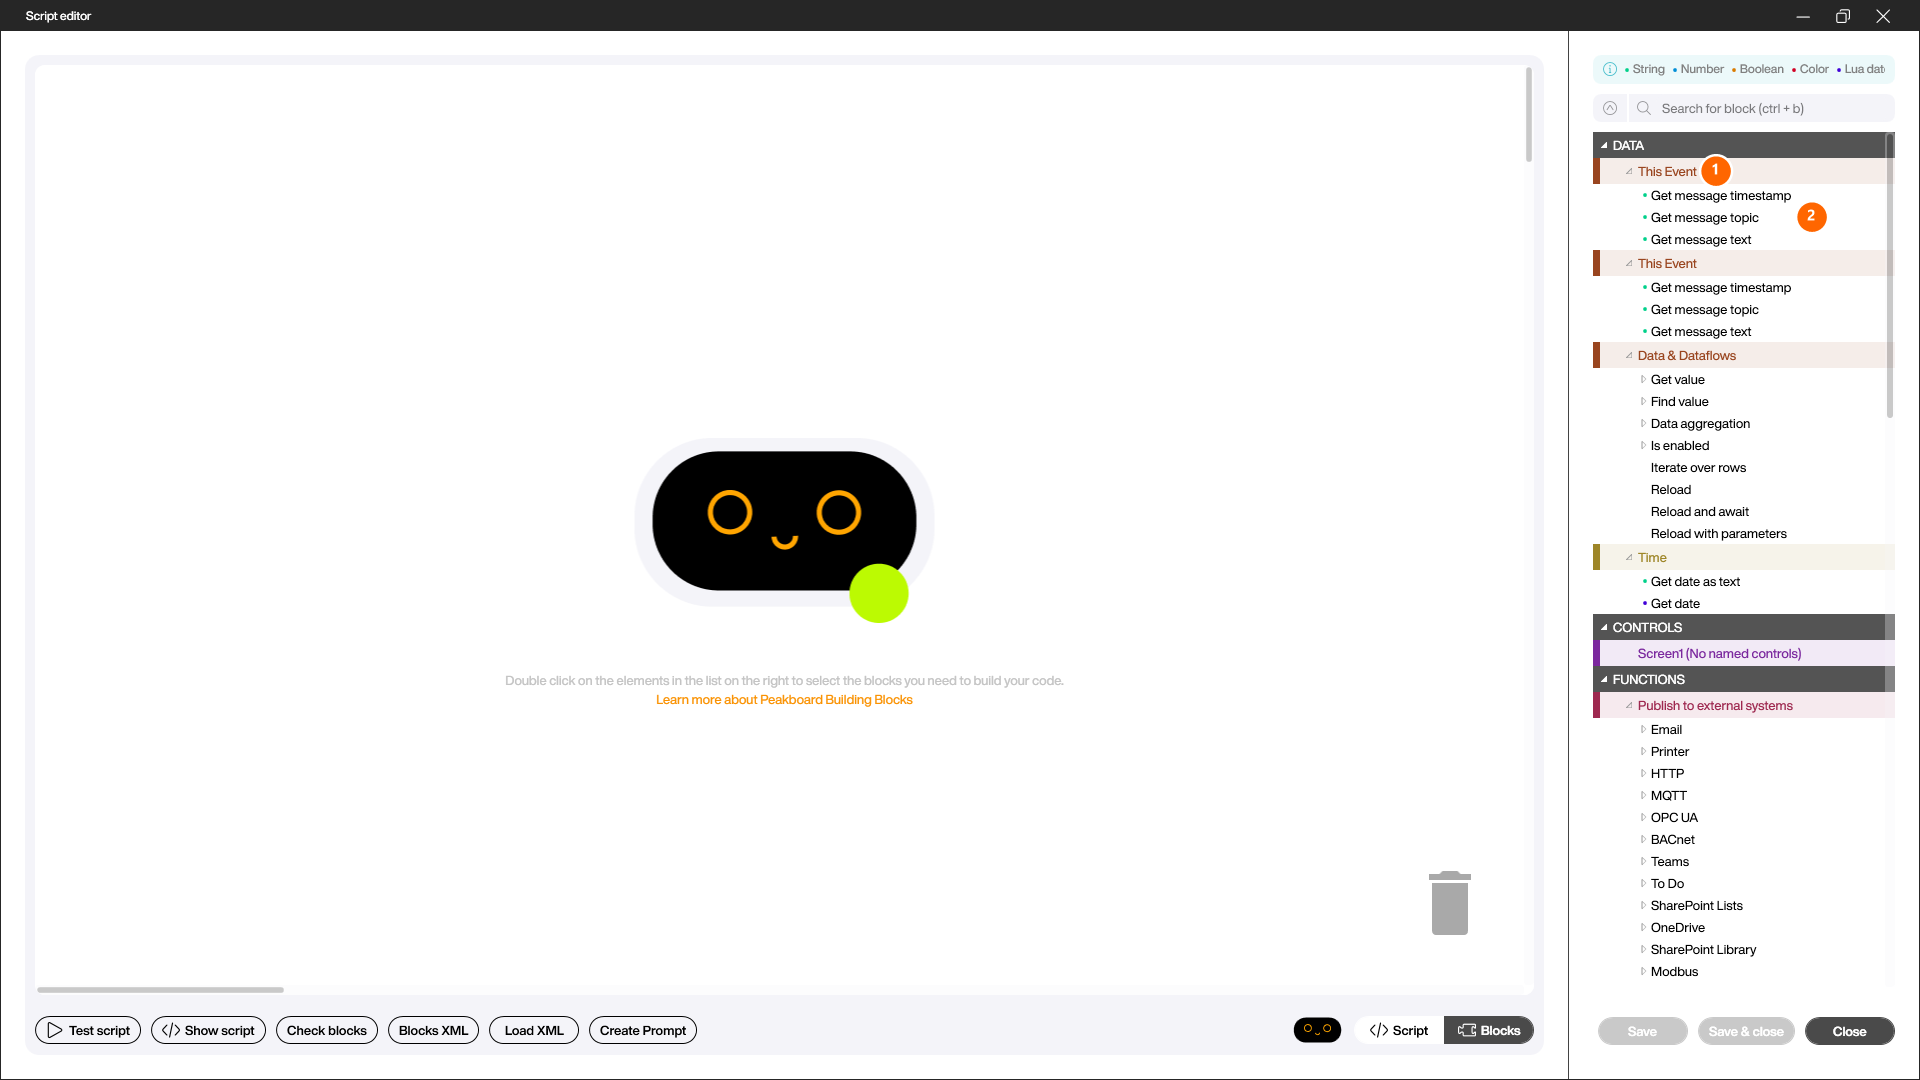The width and height of the screenshot is (1920, 1080).
Task: Expand the To Do item
Action: point(1643,883)
